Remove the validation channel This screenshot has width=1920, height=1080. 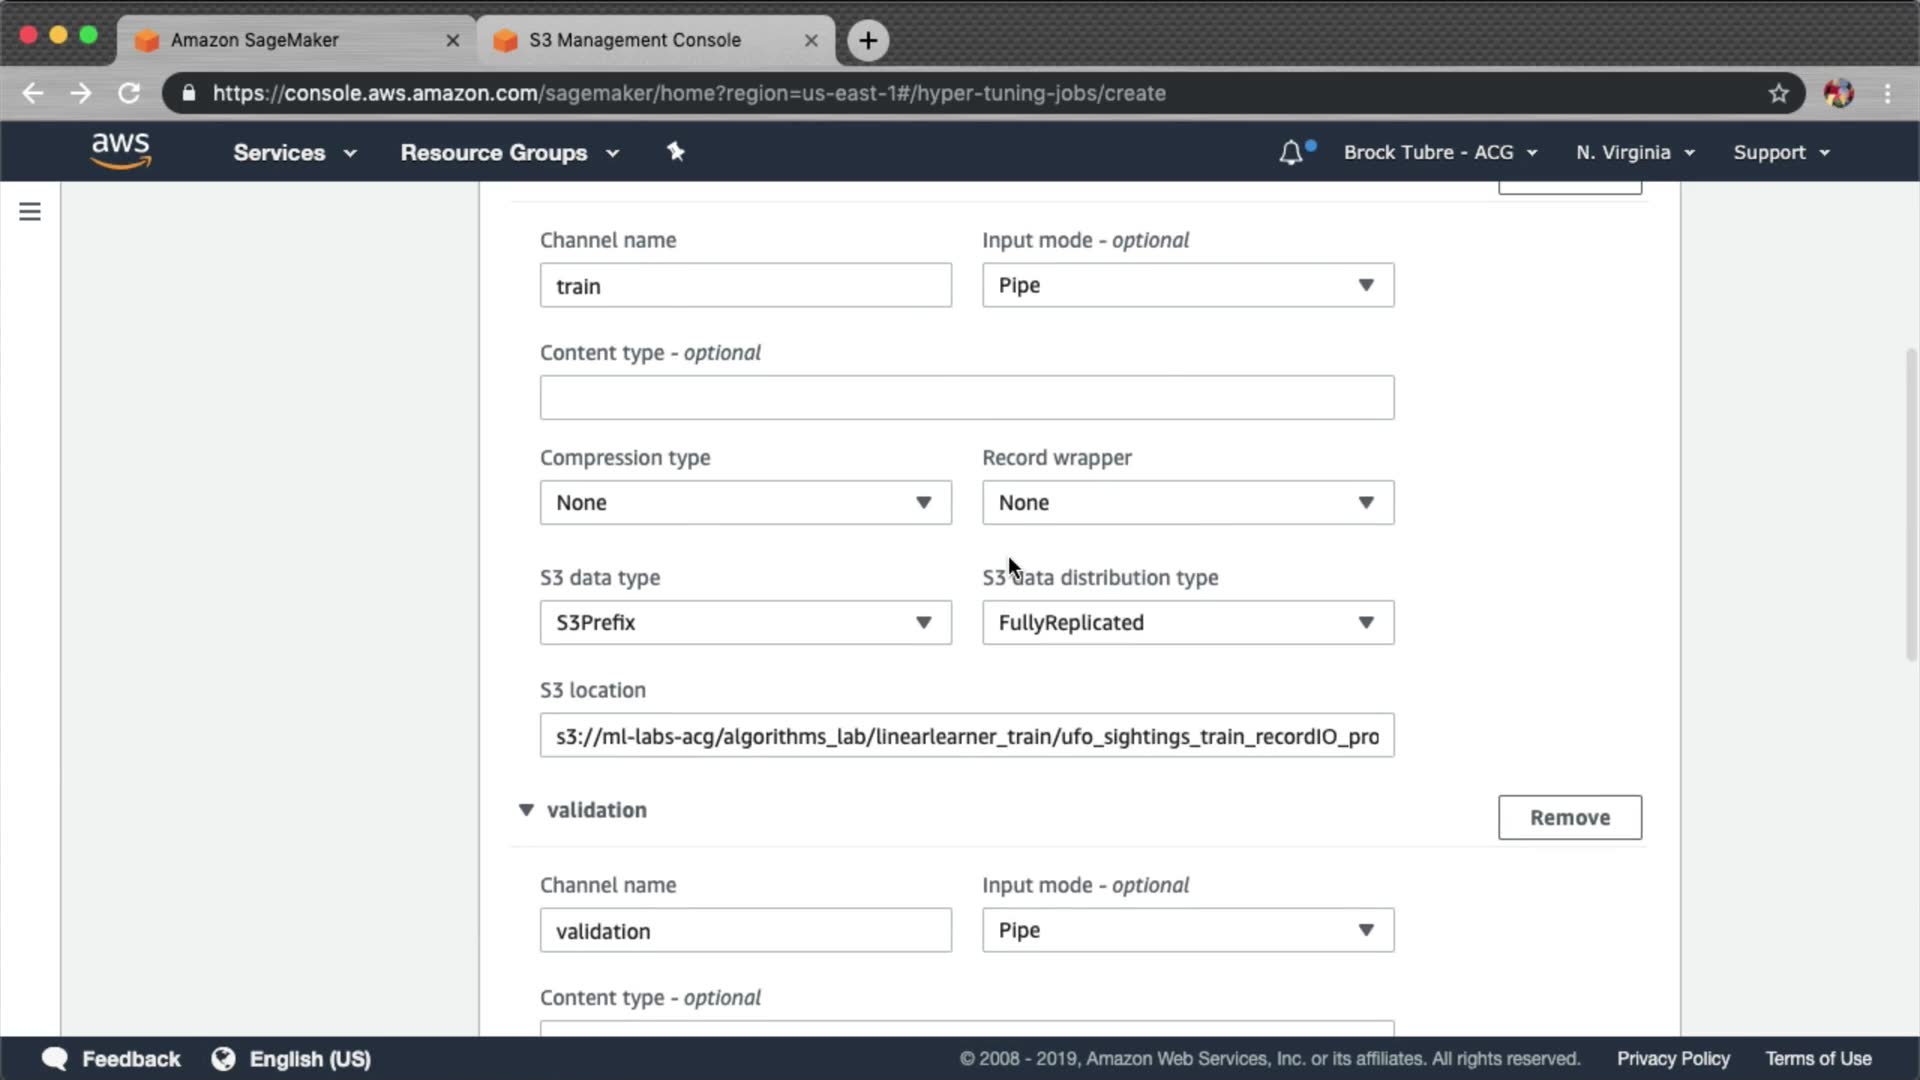coord(1569,817)
